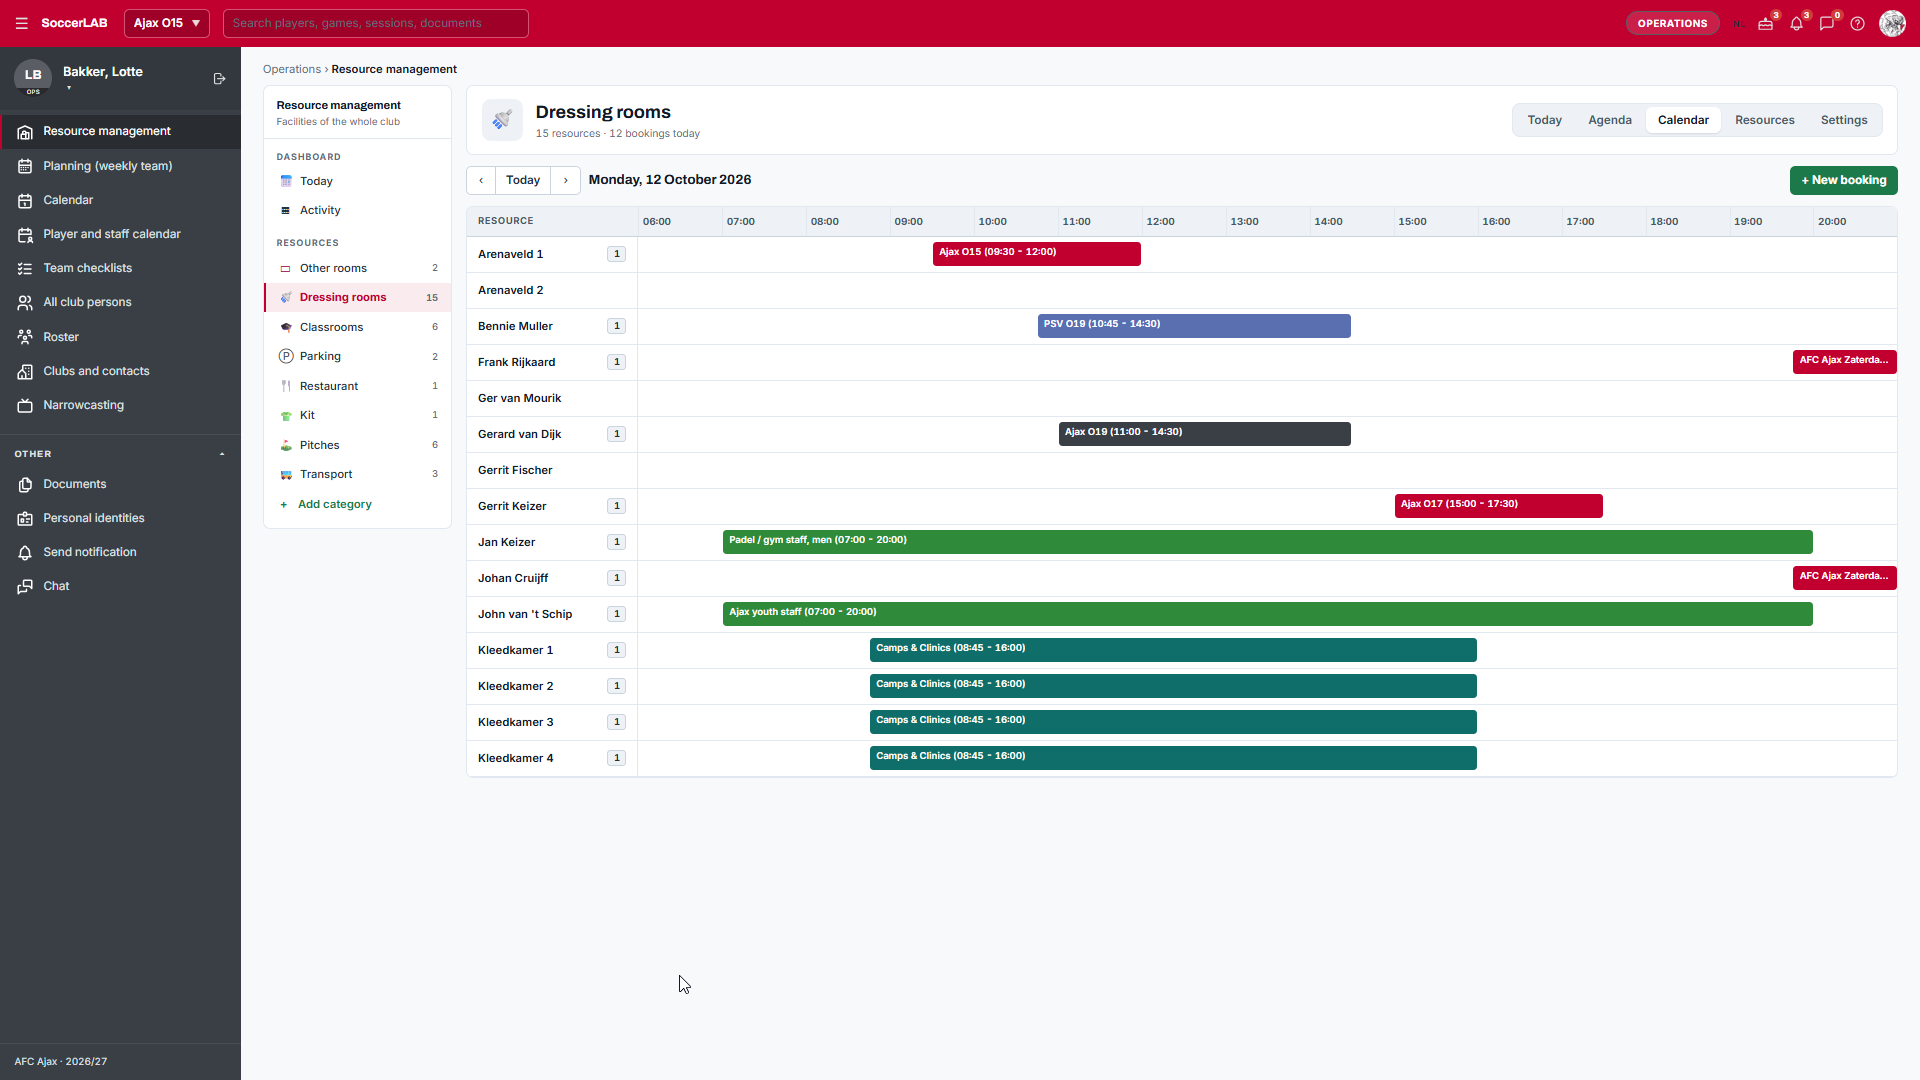This screenshot has width=1920, height=1080.
Task: Open the PSV O19 (10:45 - 14:30) booking
Action: coord(1194,326)
